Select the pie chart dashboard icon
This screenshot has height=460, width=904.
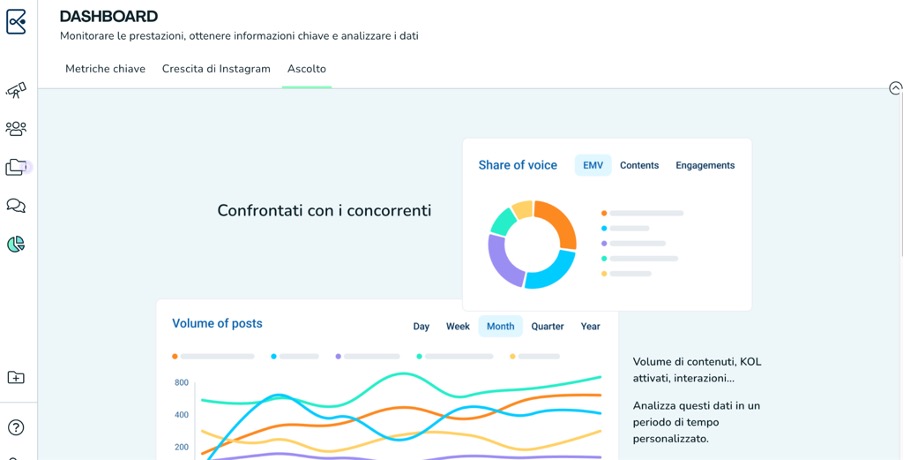[16, 244]
